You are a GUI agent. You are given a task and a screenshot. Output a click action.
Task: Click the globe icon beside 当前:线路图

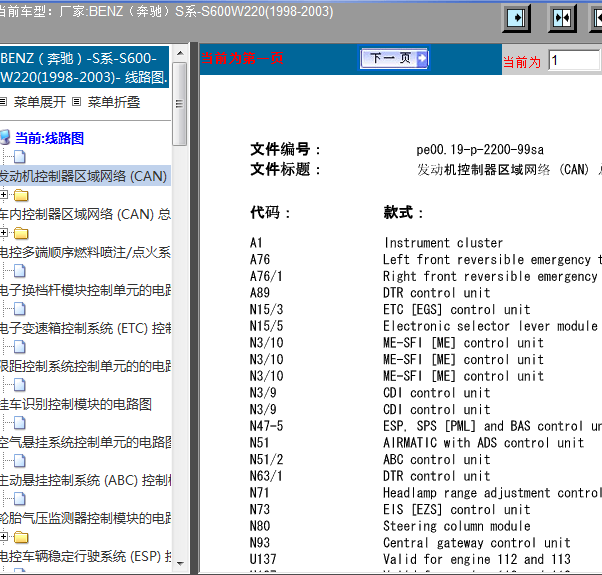[x=5, y=138]
